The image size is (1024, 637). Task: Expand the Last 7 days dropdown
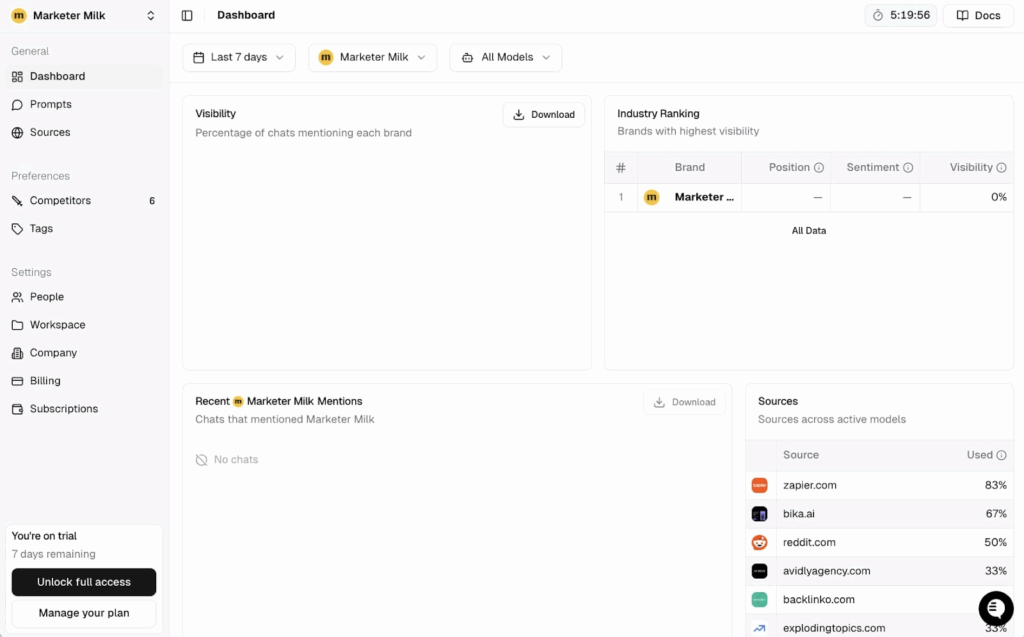(x=239, y=58)
